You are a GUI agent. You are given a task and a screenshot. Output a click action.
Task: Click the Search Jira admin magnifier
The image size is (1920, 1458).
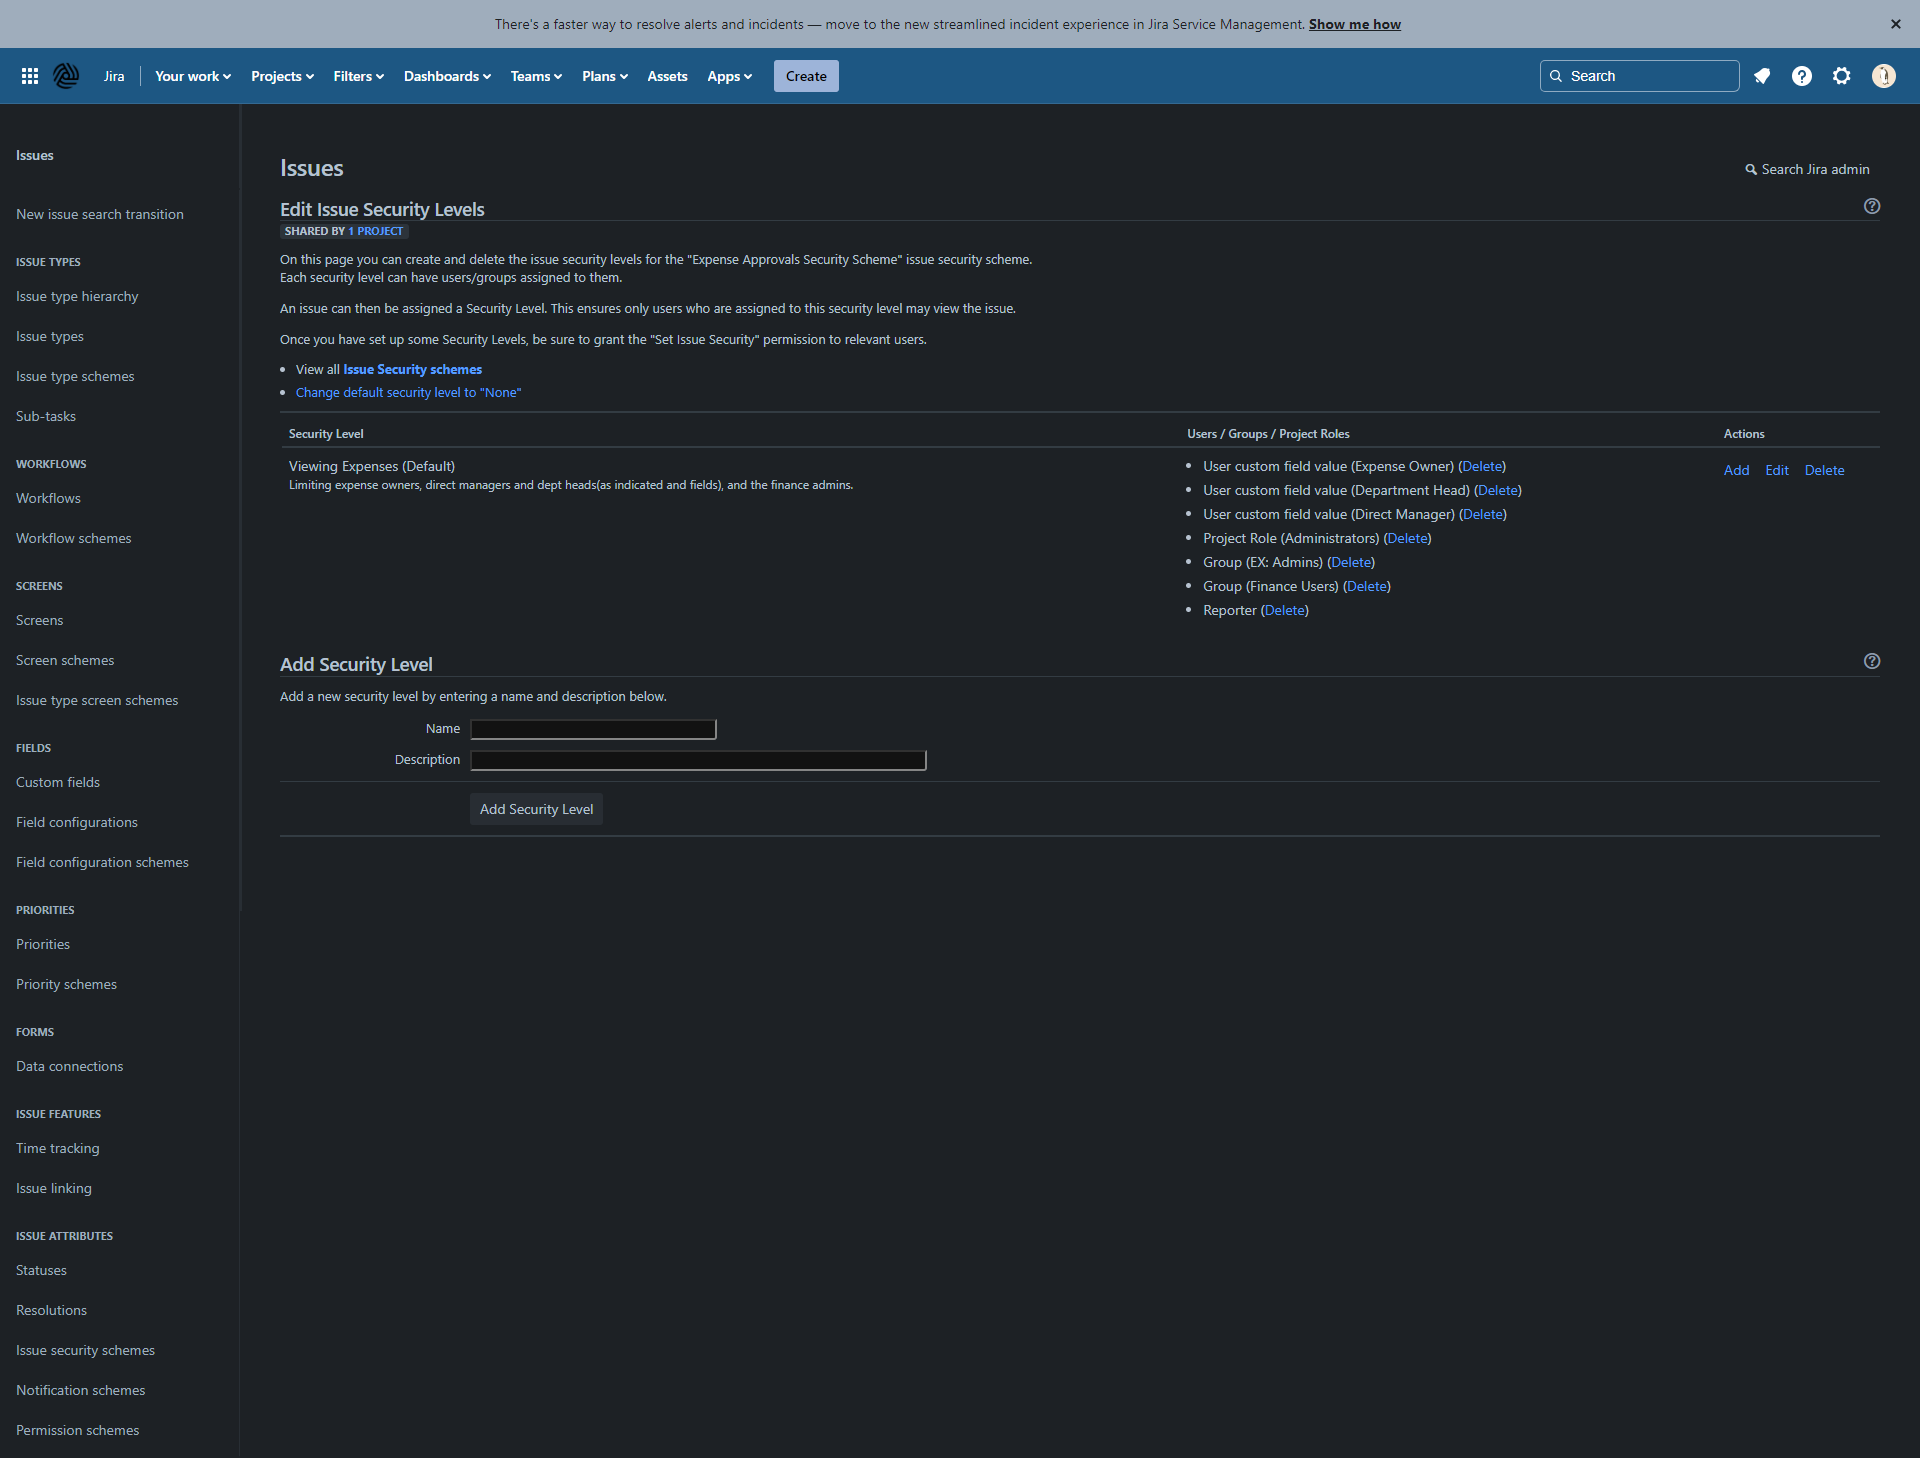(1751, 170)
